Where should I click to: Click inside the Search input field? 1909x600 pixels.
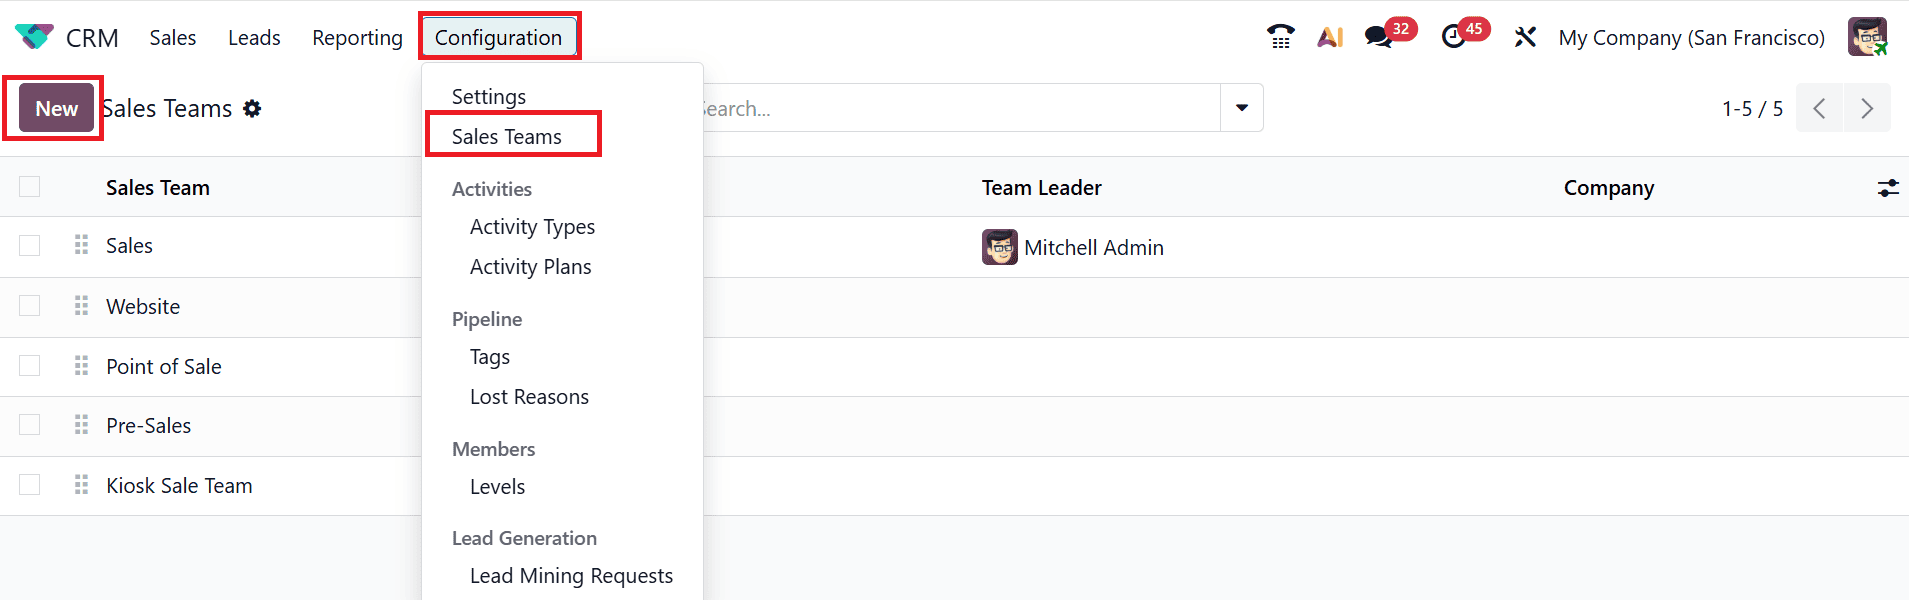tap(950, 107)
